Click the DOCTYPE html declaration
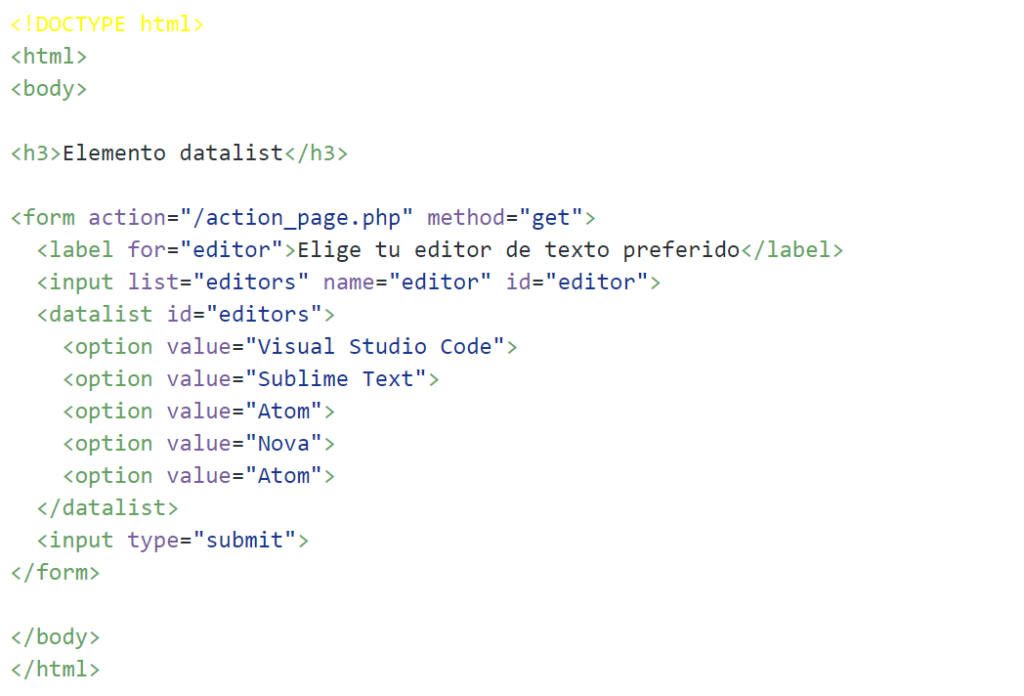1024x696 pixels. 105,23
